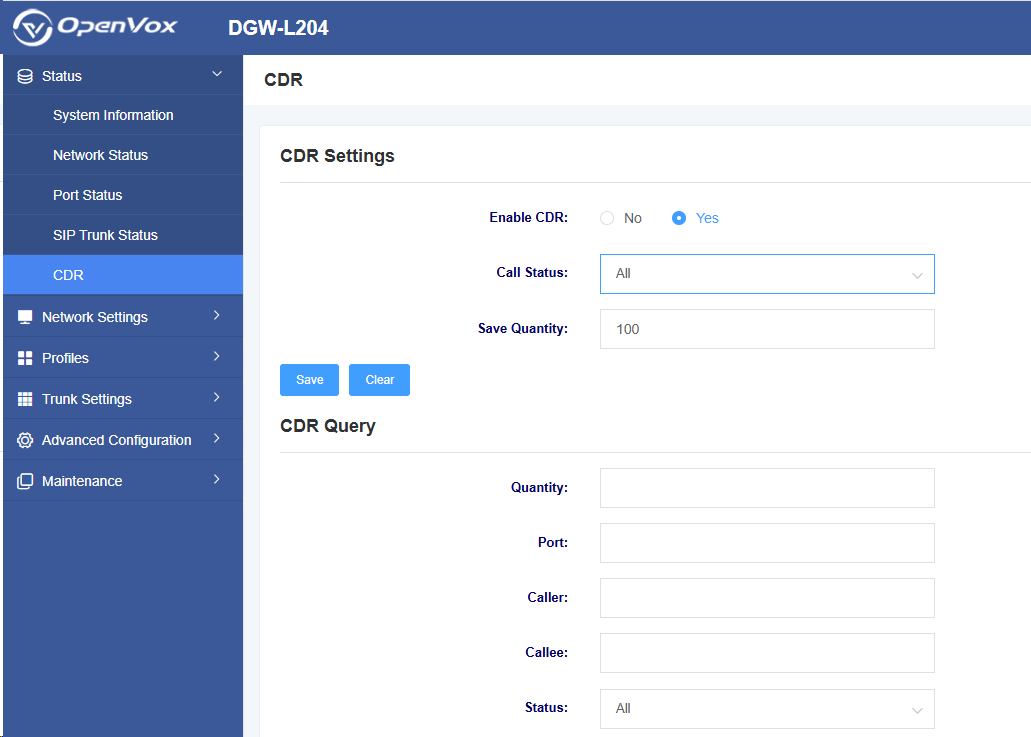
Task: Click the OpenVox logo
Action: coord(95,28)
